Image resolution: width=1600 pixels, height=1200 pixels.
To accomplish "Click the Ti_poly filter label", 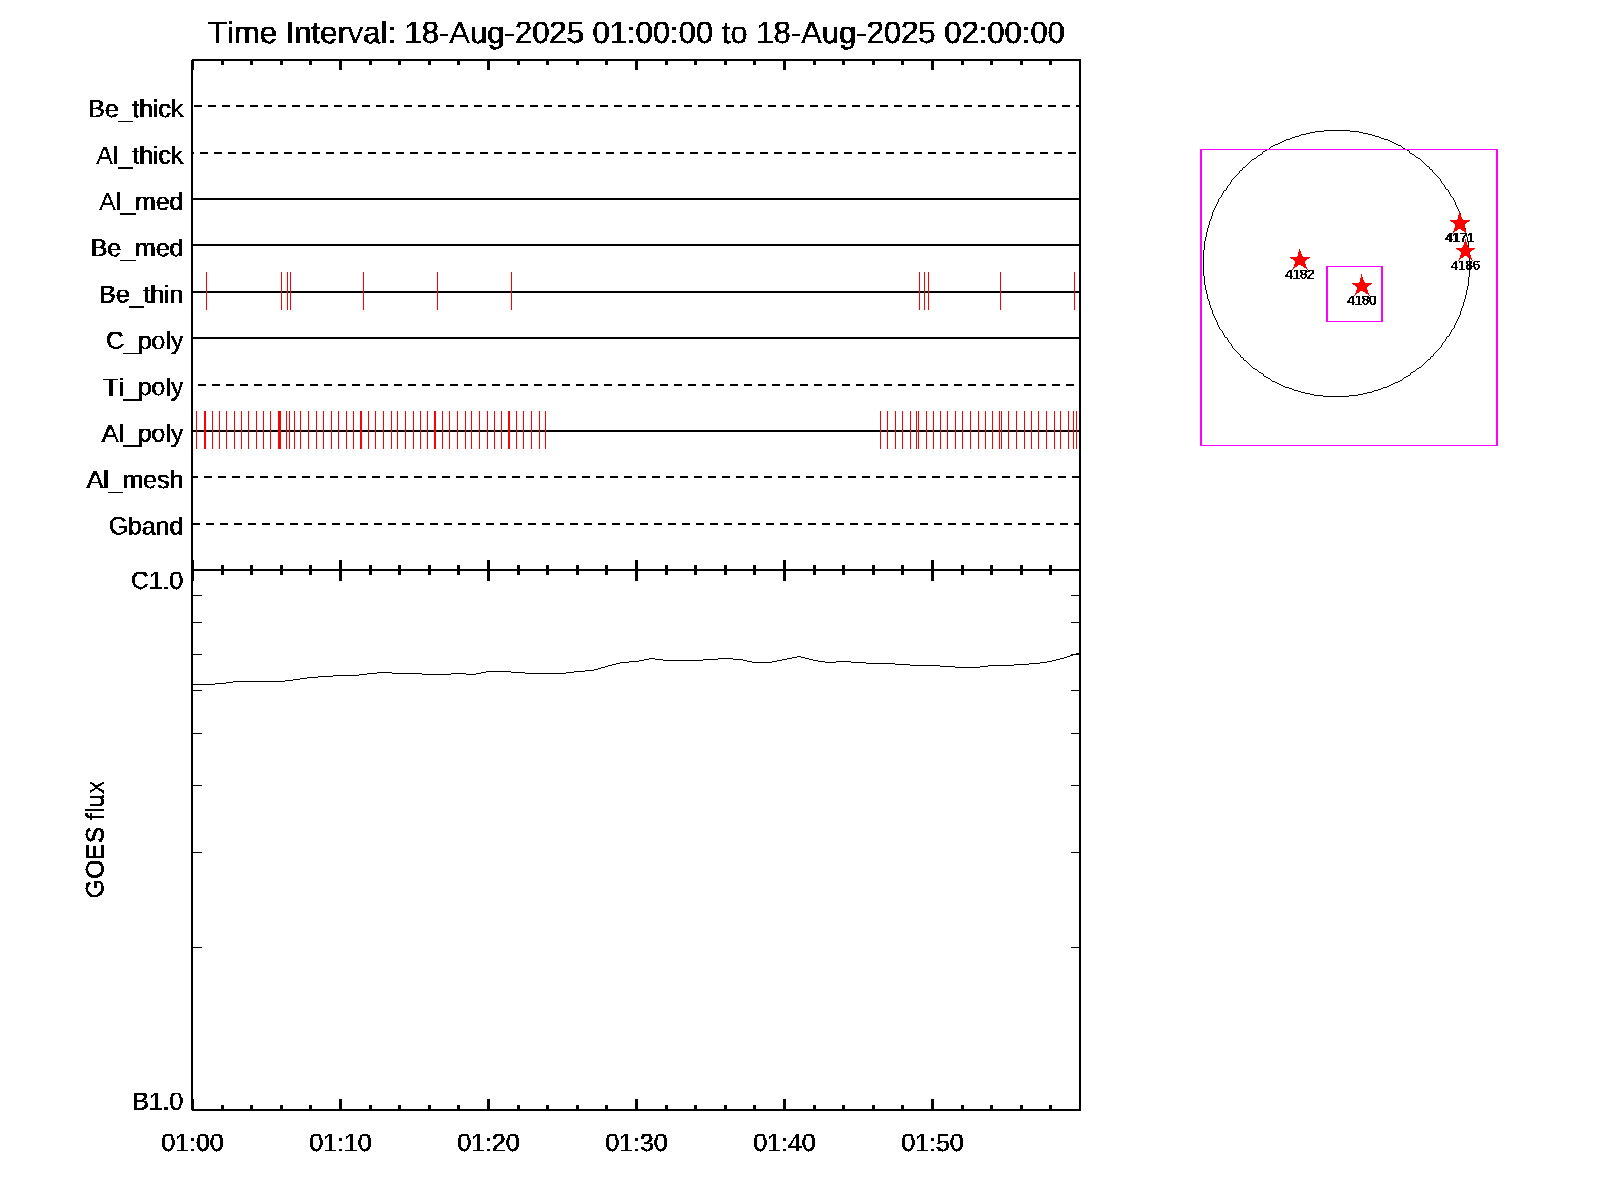I will (143, 387).
